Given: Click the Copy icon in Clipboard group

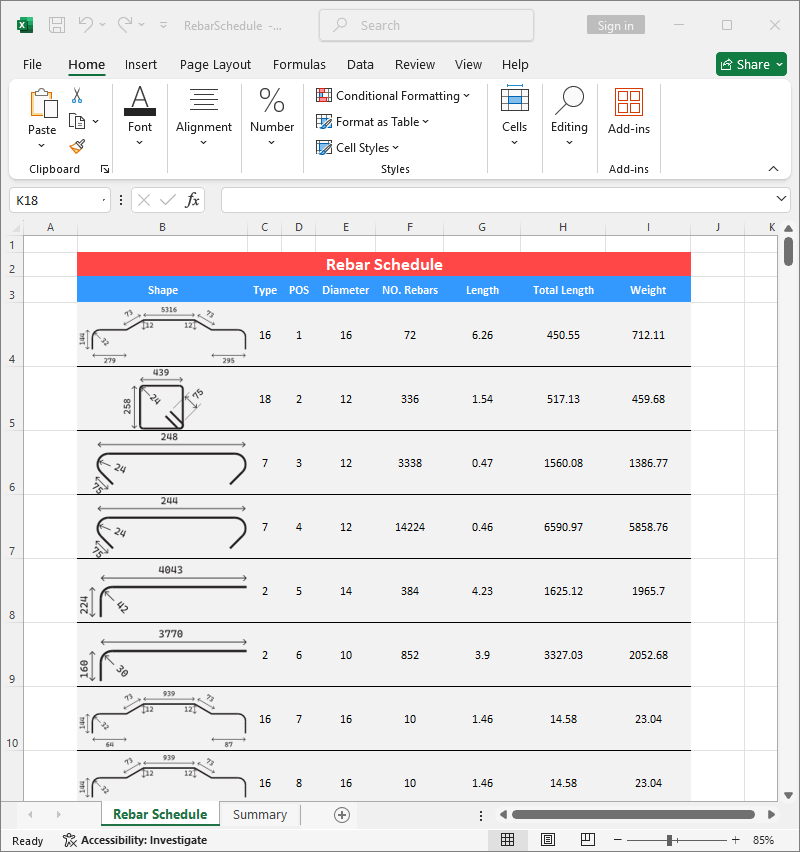Looking at the screenshot, I should pos(77,121).
